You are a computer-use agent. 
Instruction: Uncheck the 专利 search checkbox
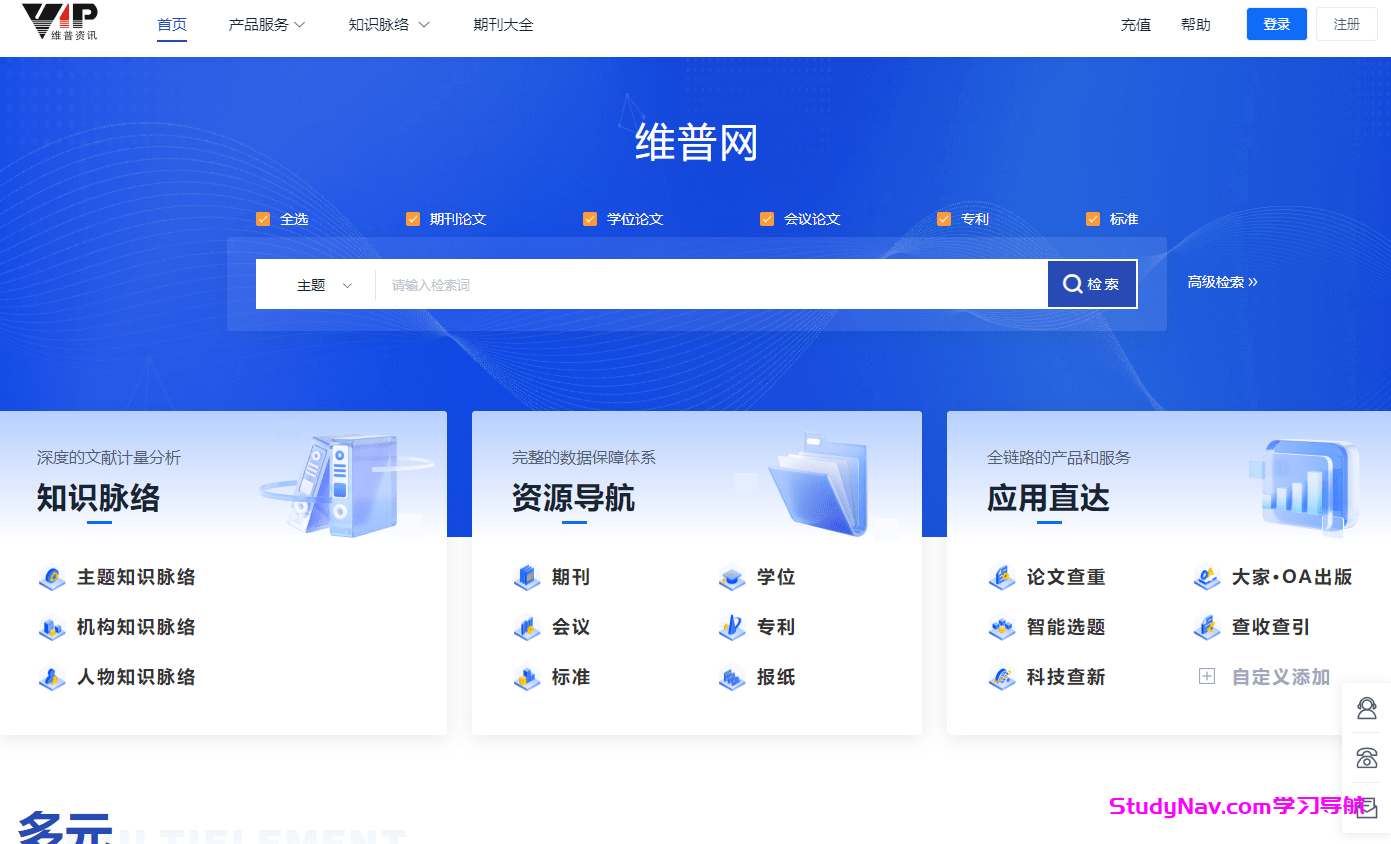tap(944, 219)
